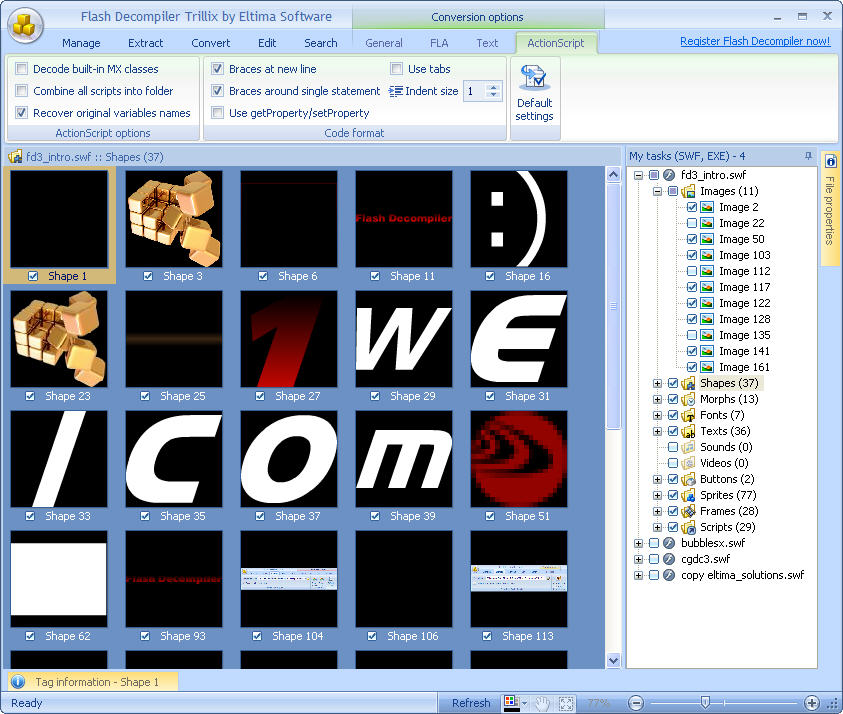This screenshot has height=714, width=843.
Task: Uncheck the Shape 16 thumbnail checkbox
Action: (x=490, y=276)
